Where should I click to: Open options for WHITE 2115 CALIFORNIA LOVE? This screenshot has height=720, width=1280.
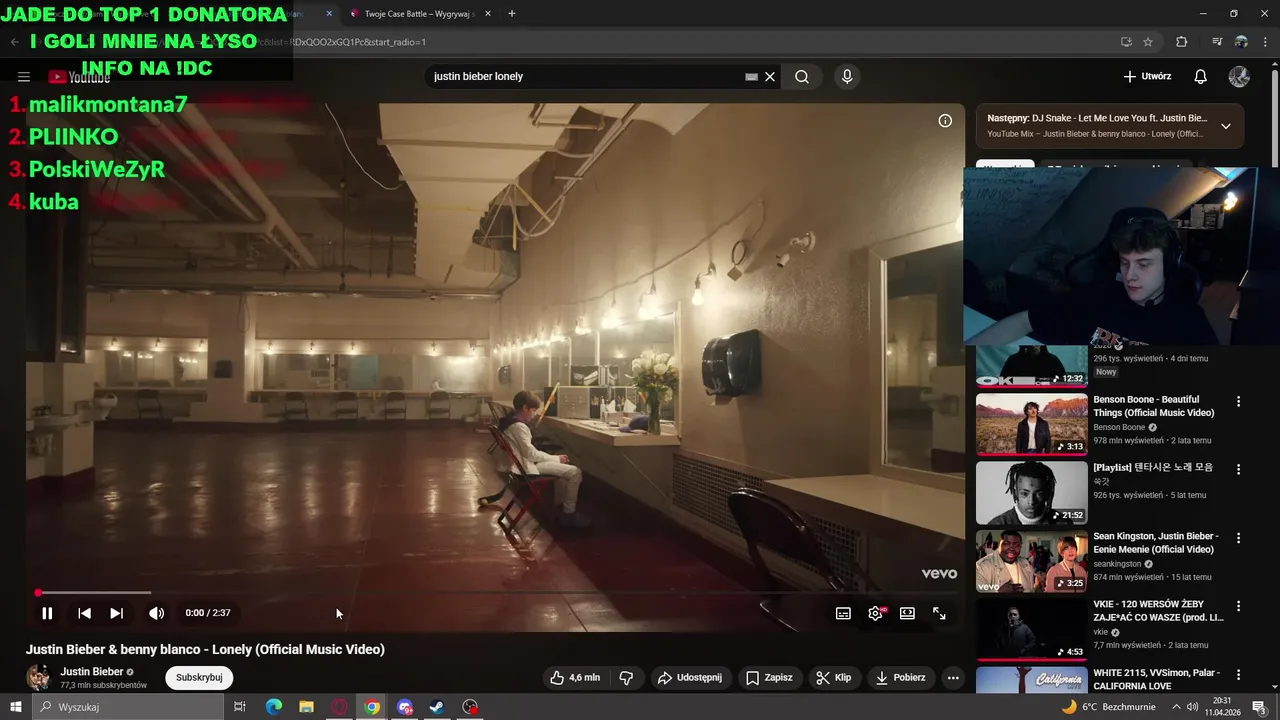click(1238, 675)
